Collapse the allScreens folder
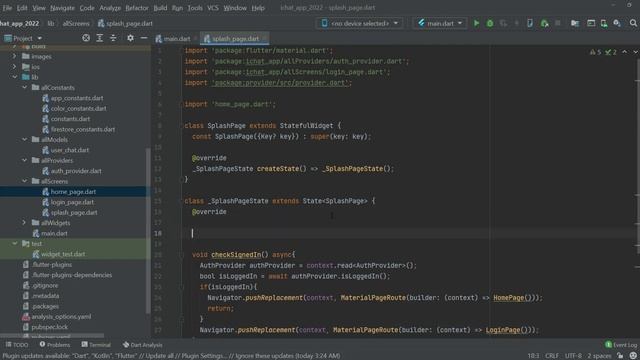The height and width of the screenshot is (360, 640). pyautogui.click(x=24, y=181)
